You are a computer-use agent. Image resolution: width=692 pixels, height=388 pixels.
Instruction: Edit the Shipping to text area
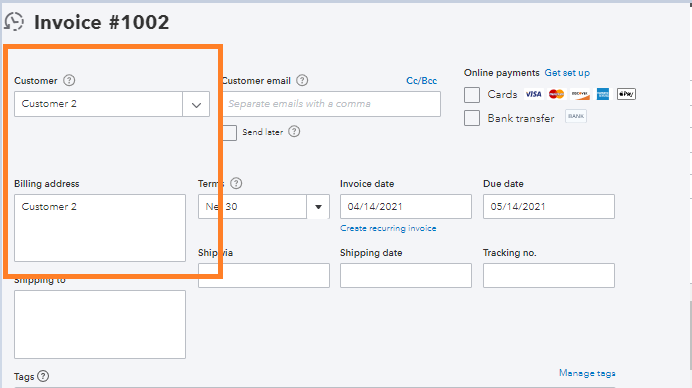[x=100, y=324]
